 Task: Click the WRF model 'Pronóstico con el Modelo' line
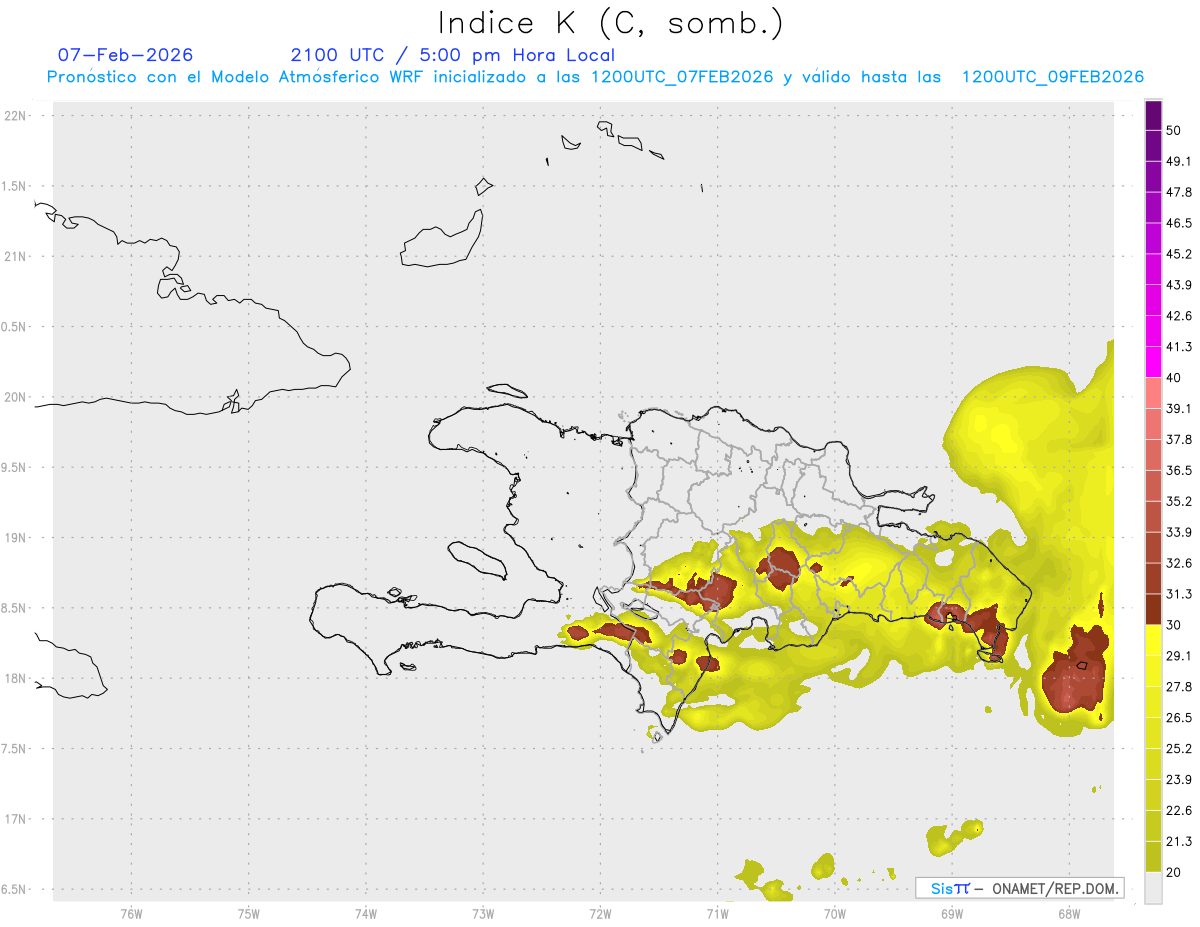point(595,77)
